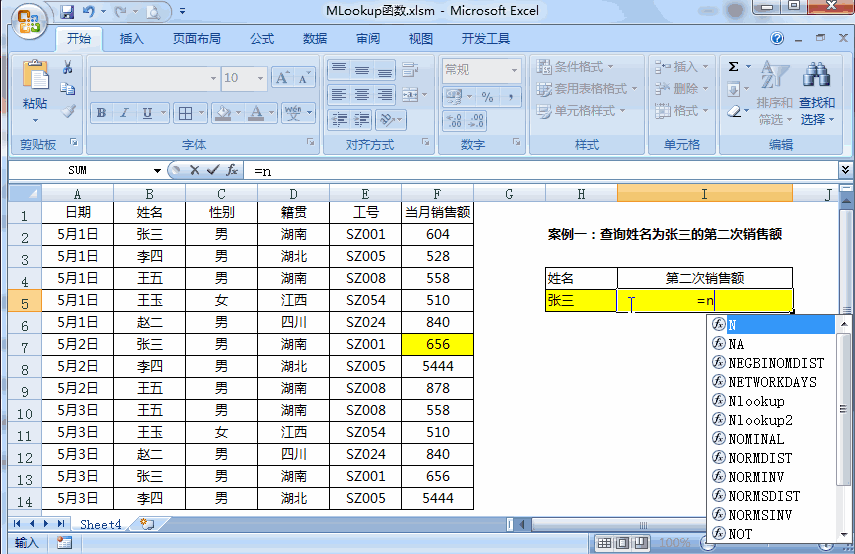Image resolution: width=855 pixels, height=554 pixels.
Task: Apply fill color with the paint bucket
Action: 222,113
